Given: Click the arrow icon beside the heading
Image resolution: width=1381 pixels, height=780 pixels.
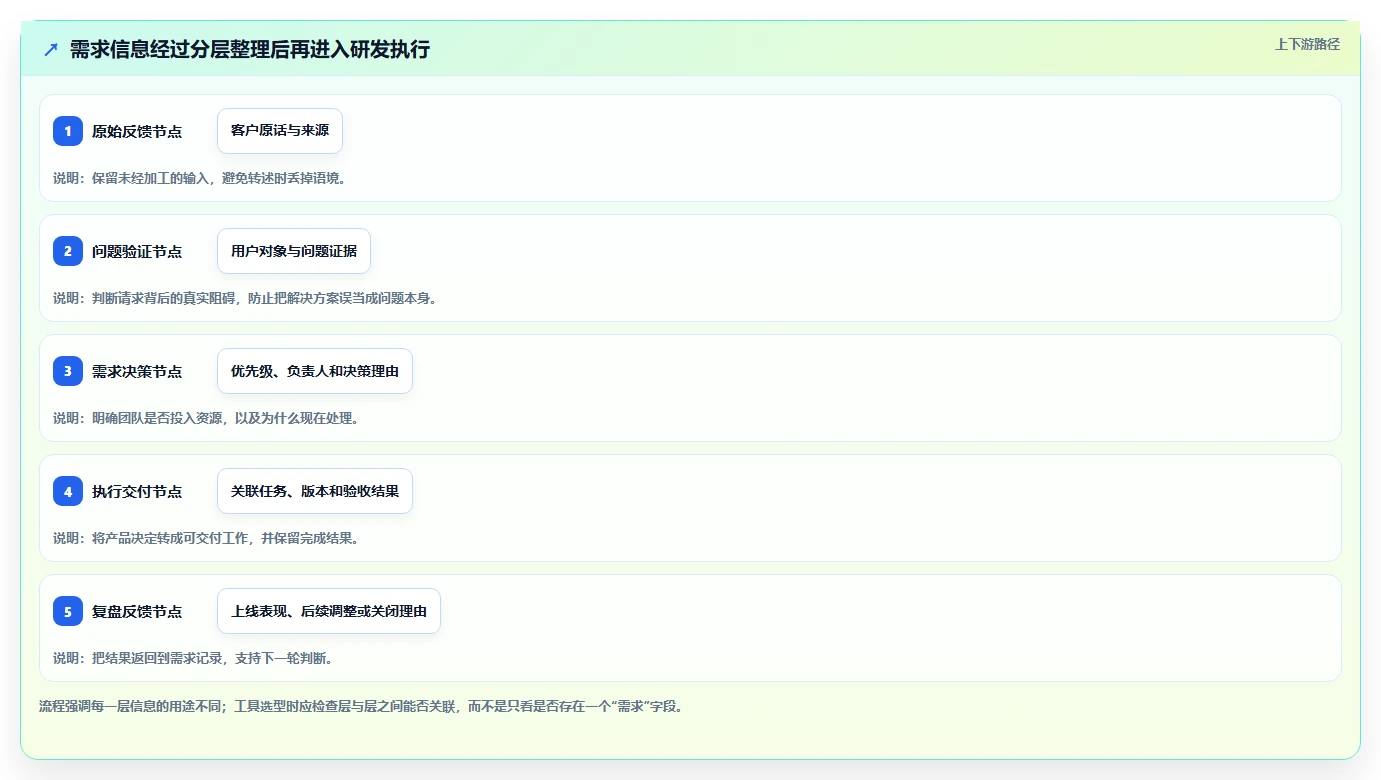Looking at the screenshot, I should tap(51, 49).
